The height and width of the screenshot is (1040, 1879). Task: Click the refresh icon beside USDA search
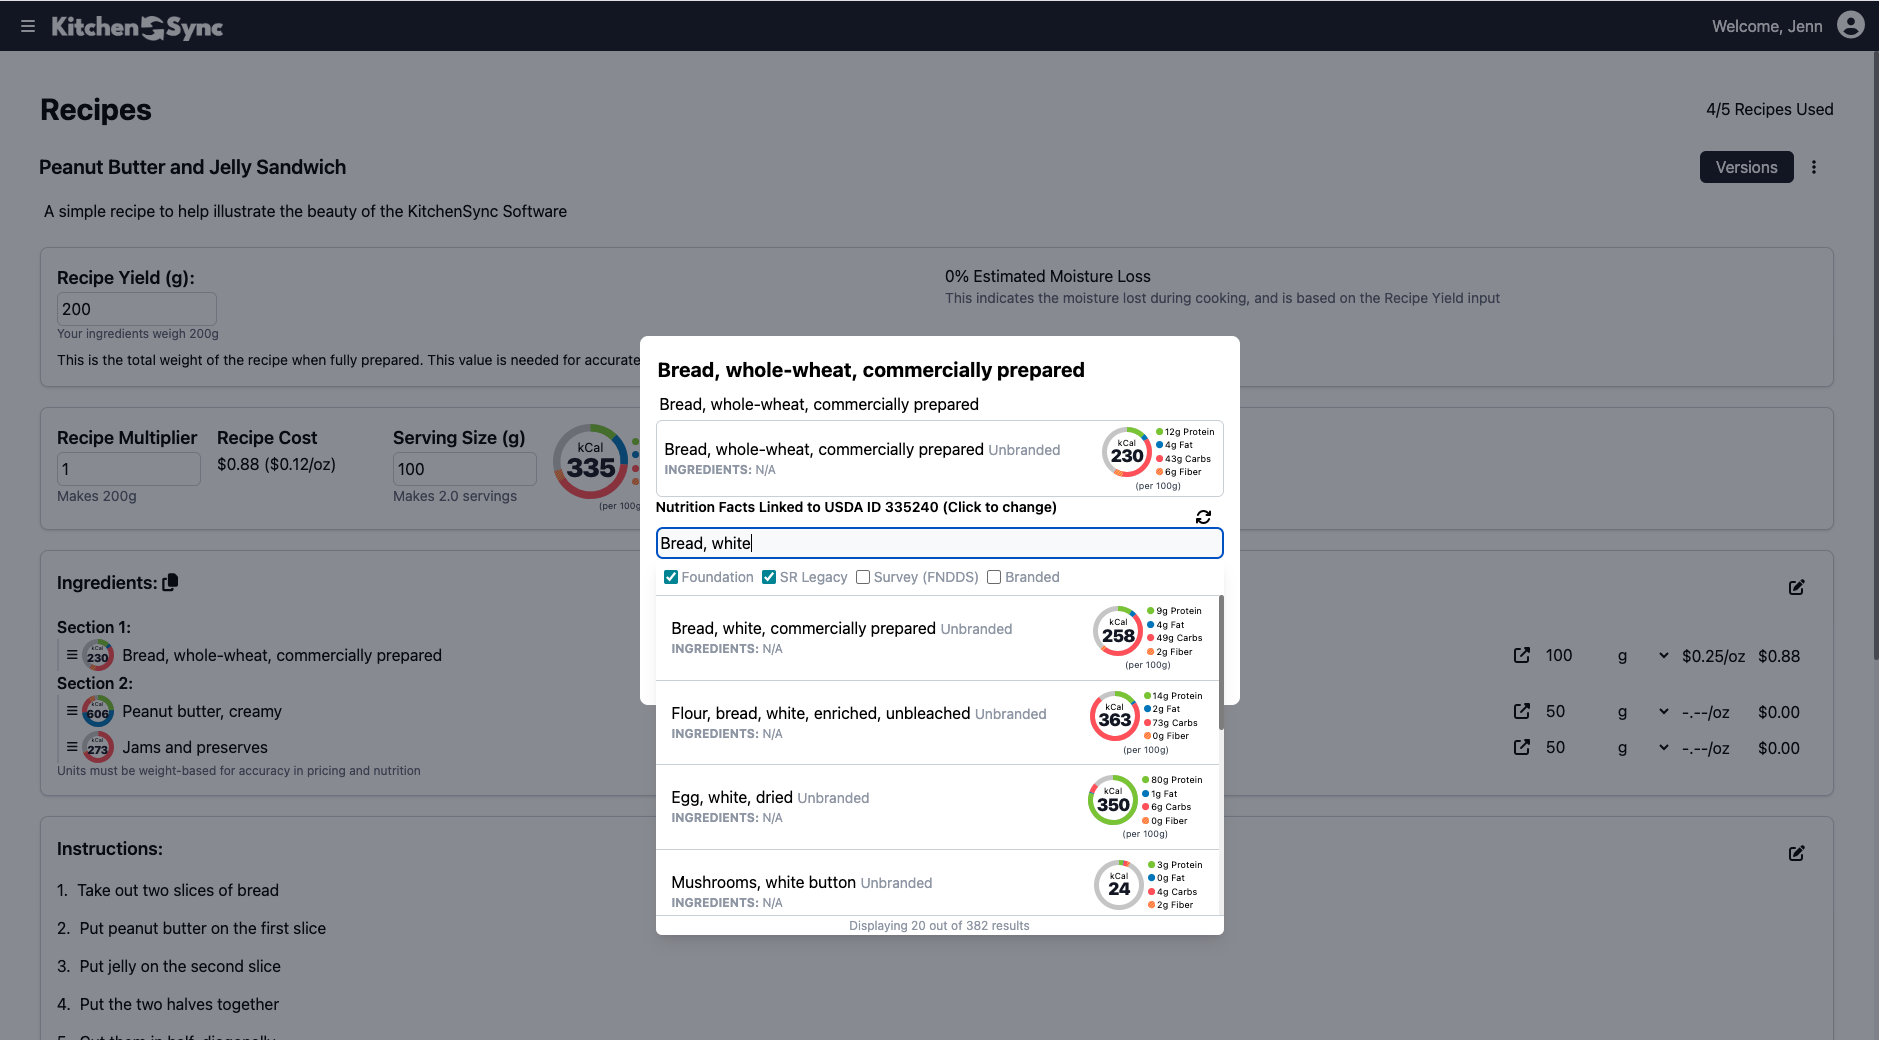tap(1203, 517)
